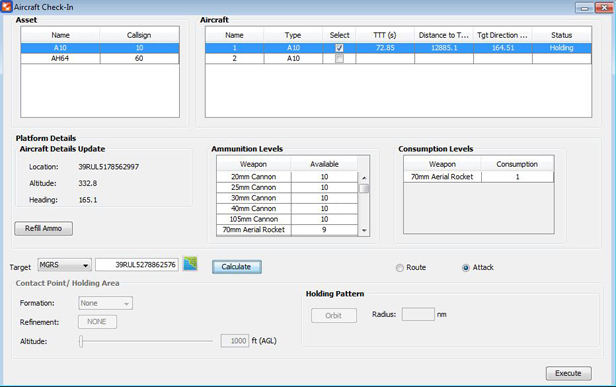
Task: Click the Orbit holding pattern button
Action: 334,315
